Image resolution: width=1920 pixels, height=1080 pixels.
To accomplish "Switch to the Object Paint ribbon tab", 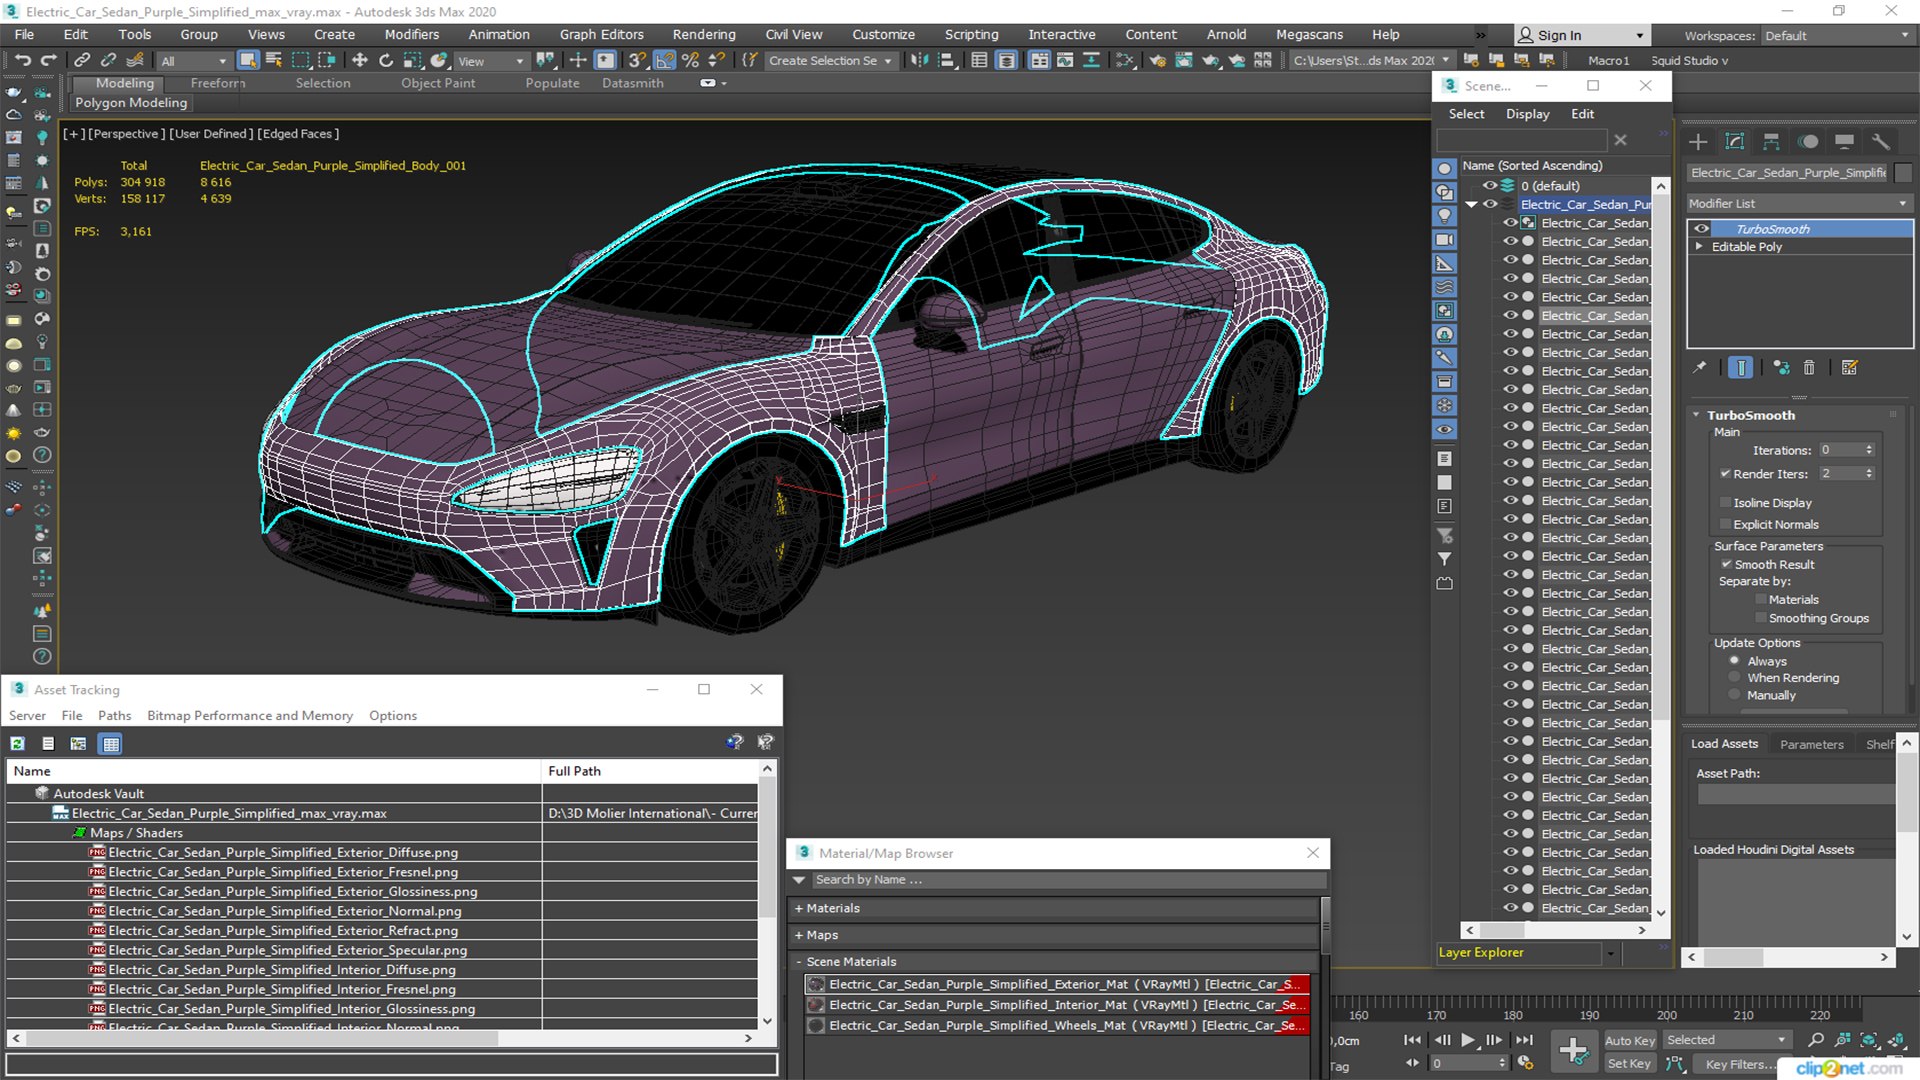I will [x=438, y=84].
